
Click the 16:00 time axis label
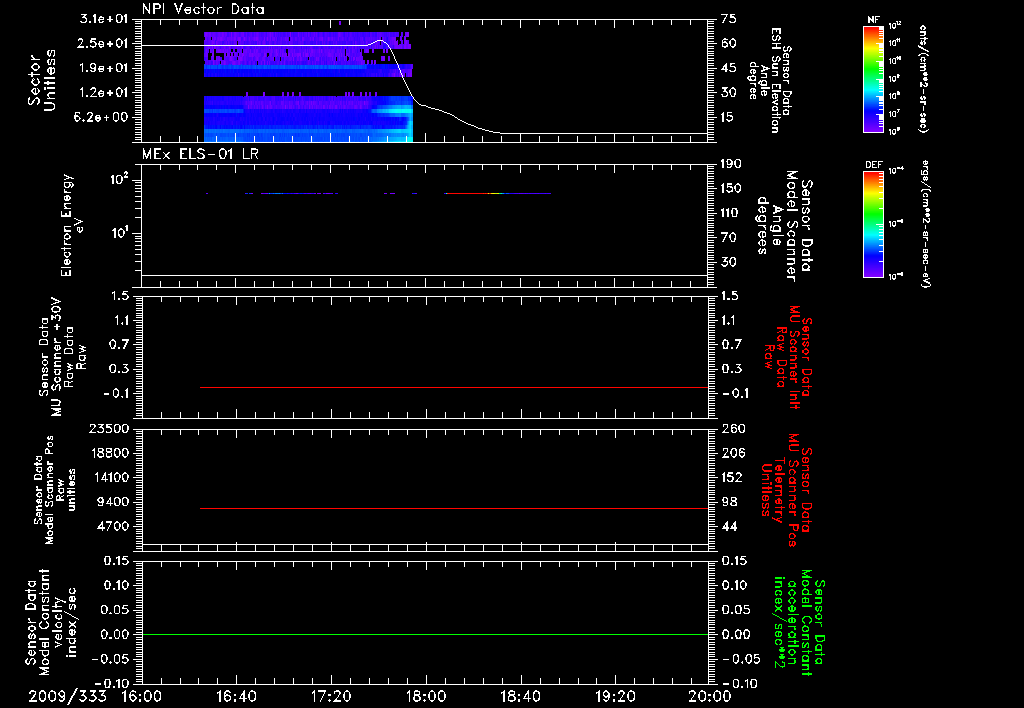coord(142,696)
